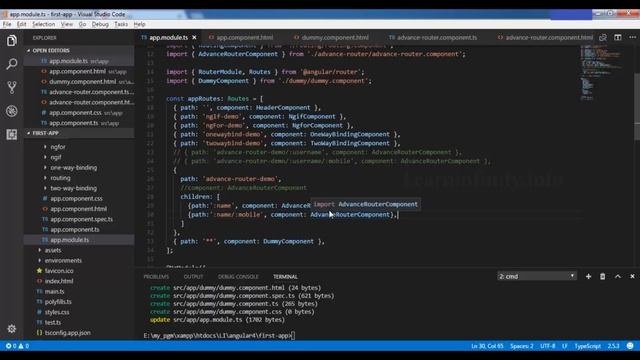Image resolution: width=640 pixels, height=360 pixels.
Task: Change TypeScript language mode in status bar
Action: (587, 346)
